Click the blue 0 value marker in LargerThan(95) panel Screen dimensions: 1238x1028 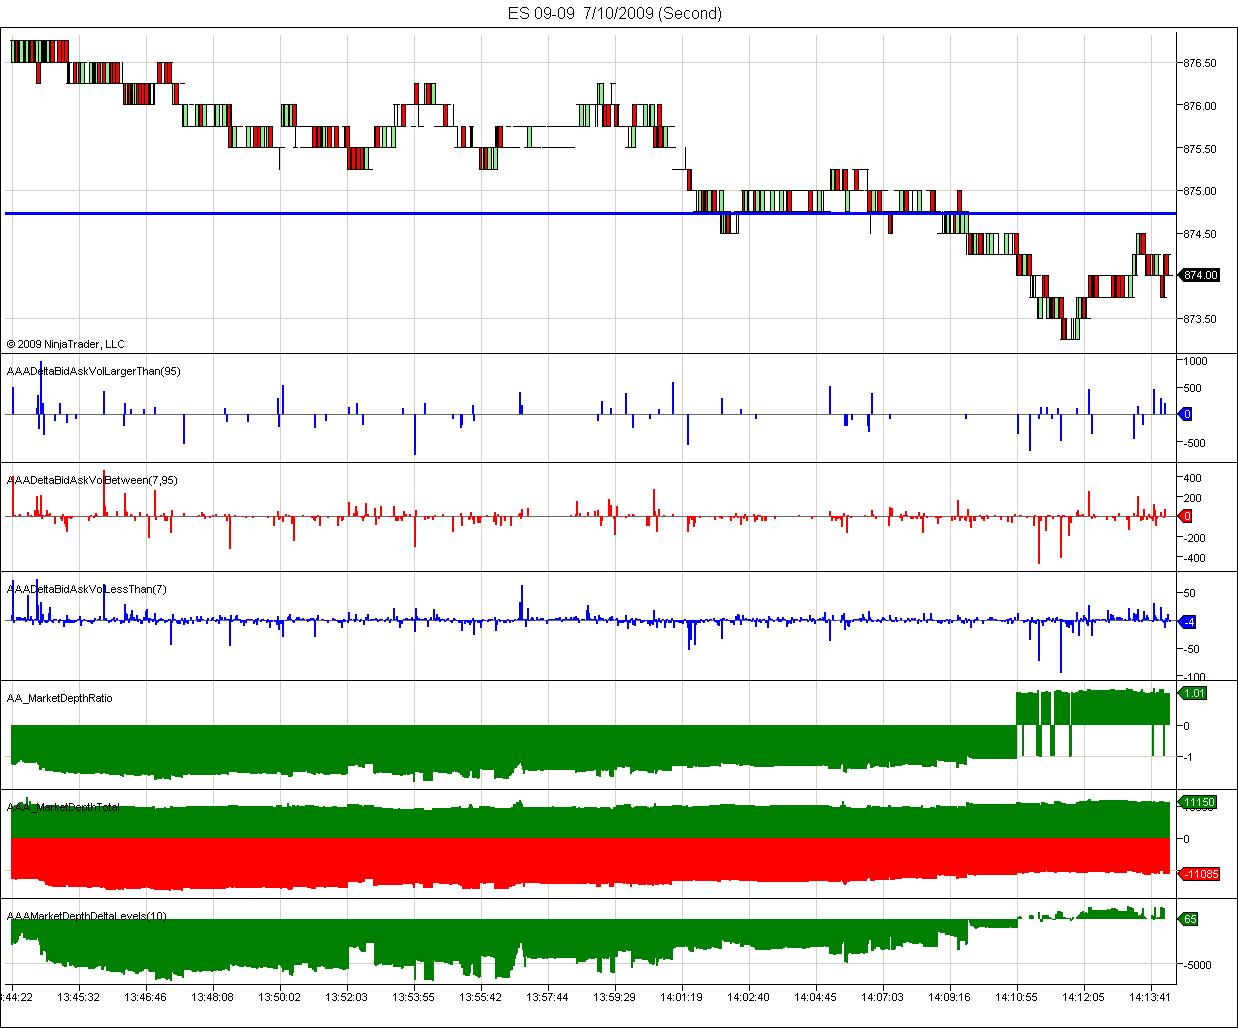1187,414
